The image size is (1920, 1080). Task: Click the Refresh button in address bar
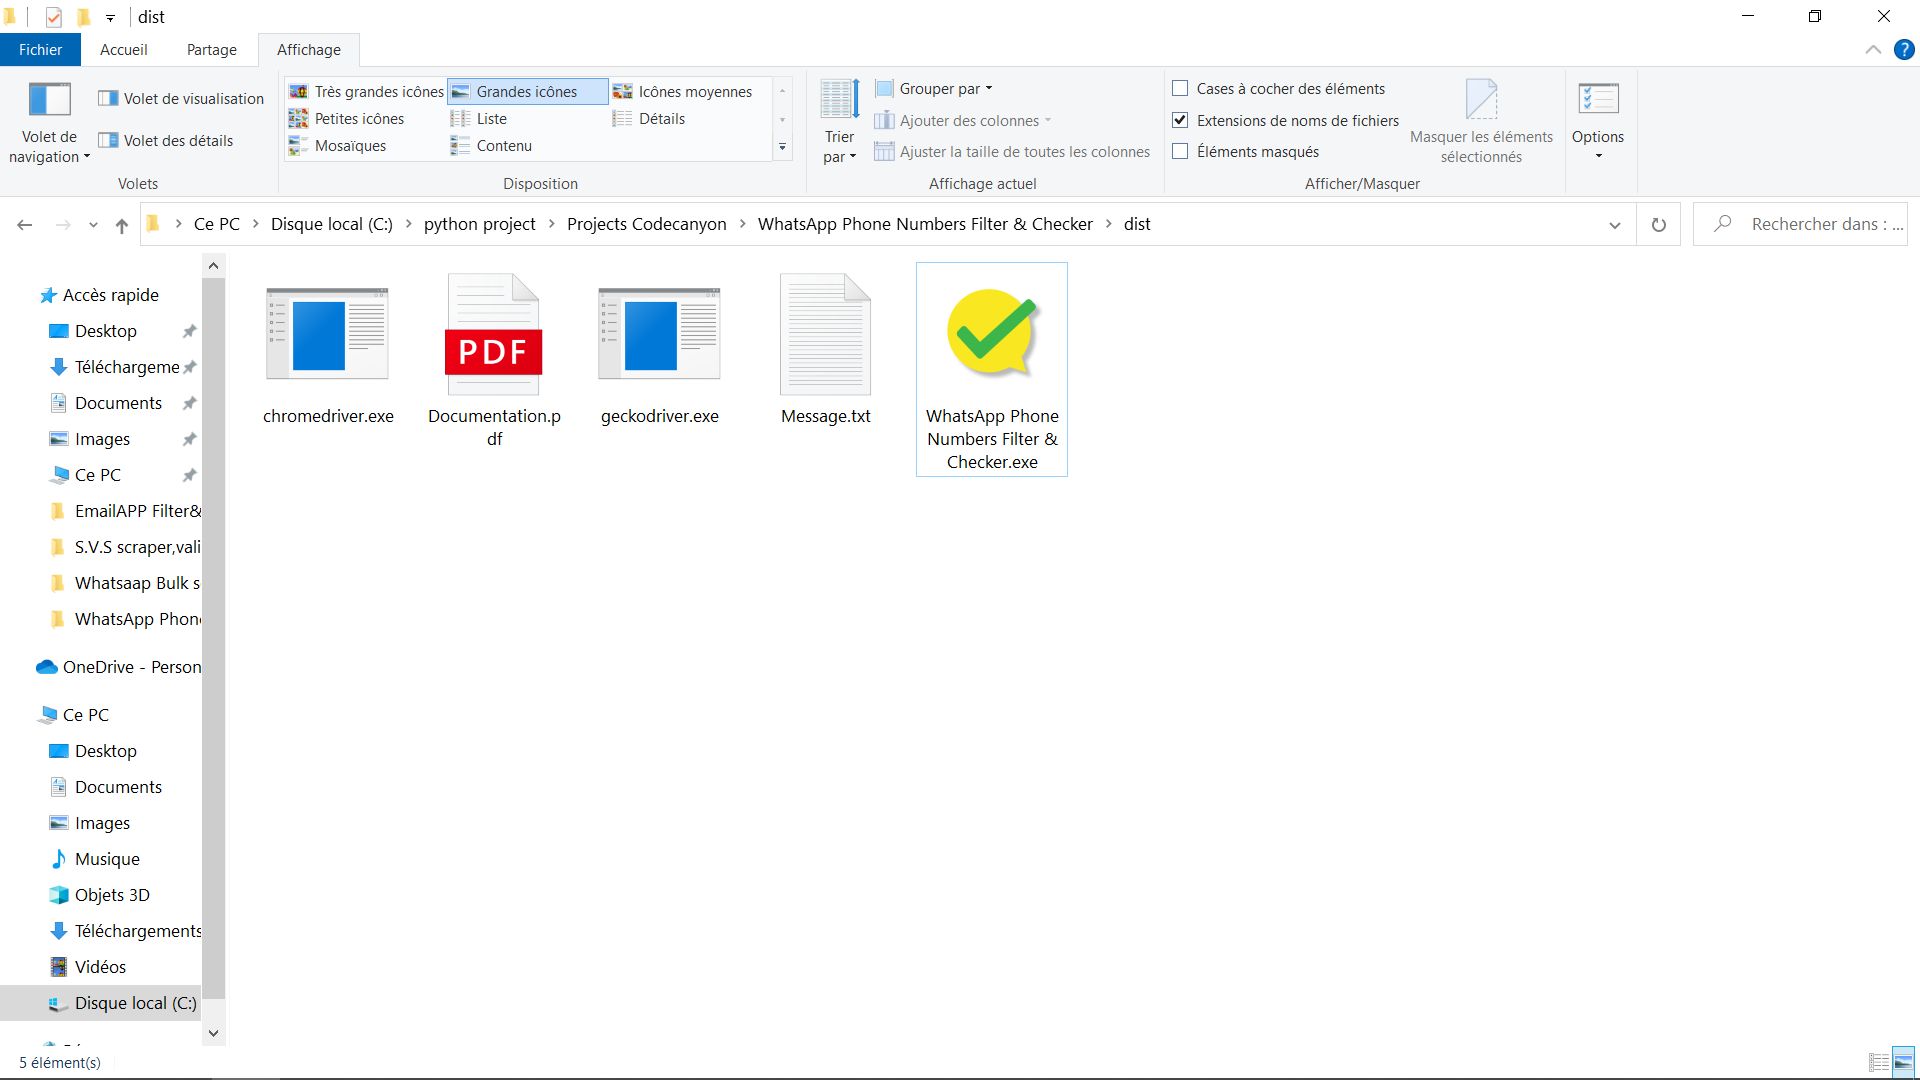(x=1659, y=225)
